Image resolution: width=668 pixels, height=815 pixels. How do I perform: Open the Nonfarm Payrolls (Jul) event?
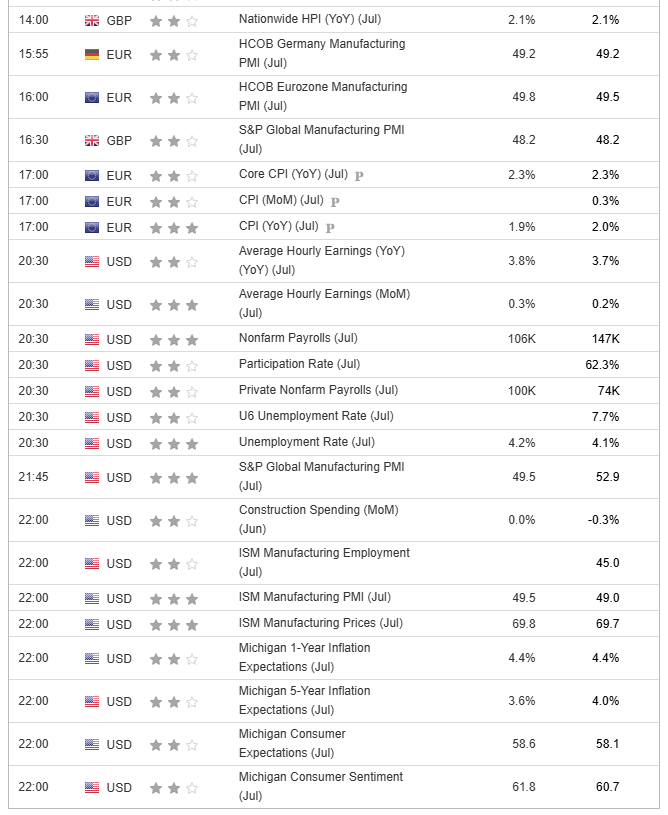(x=298, y=338)
